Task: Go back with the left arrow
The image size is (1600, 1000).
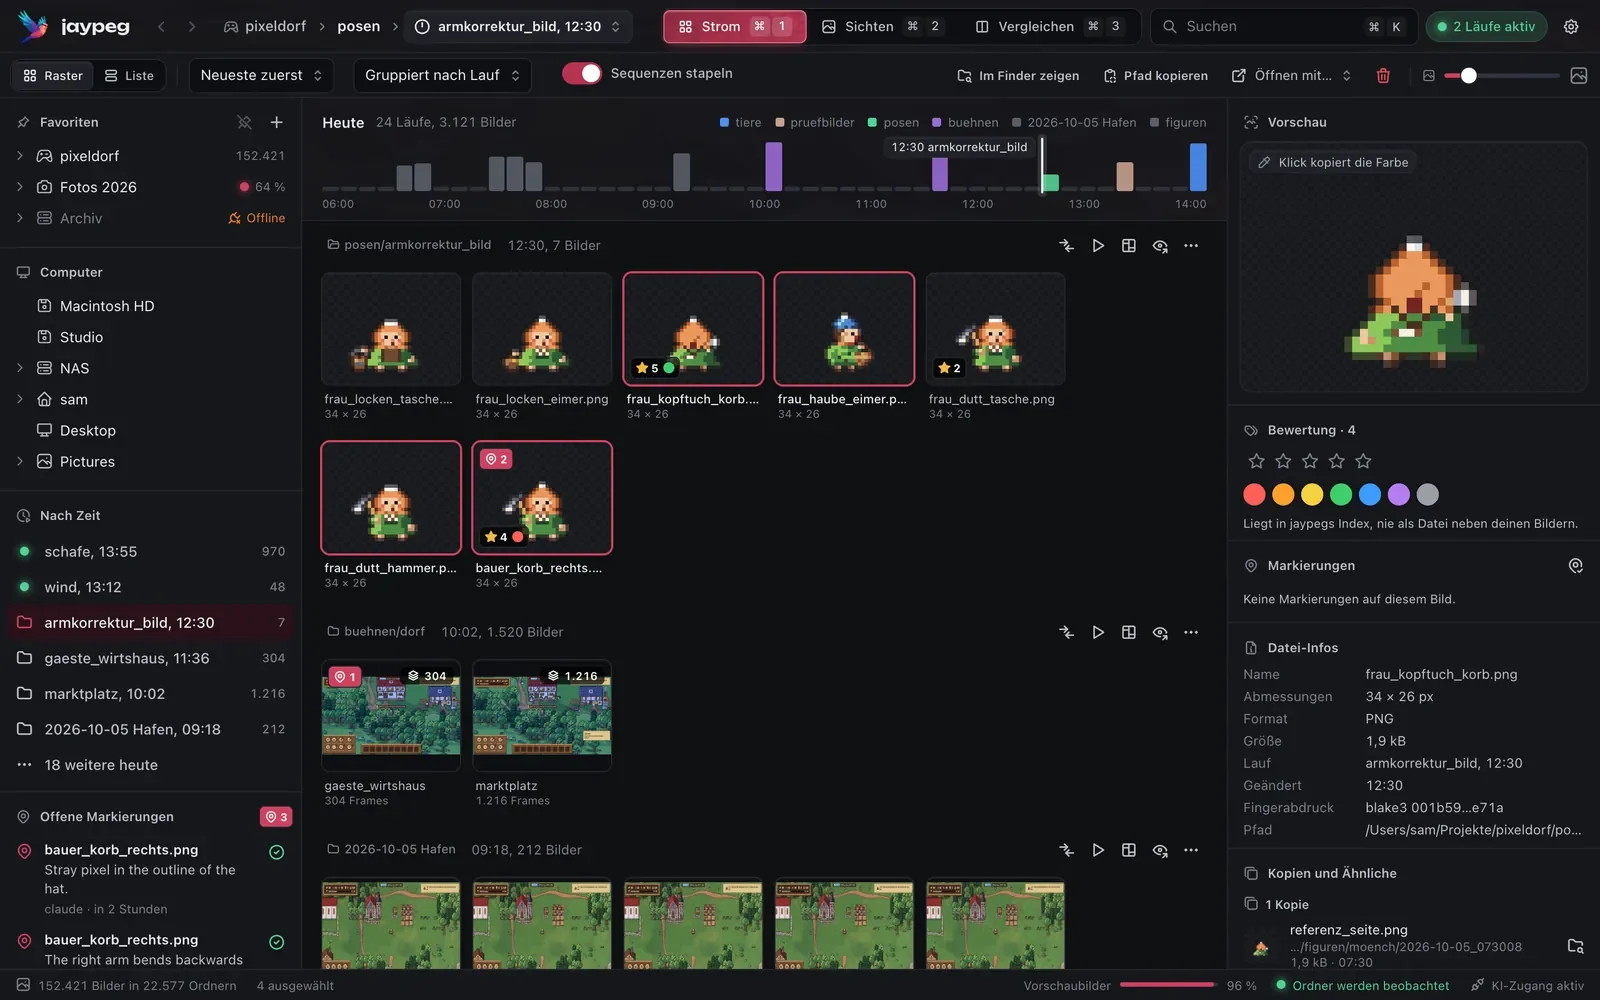Action: pyautogui.click(x=162, y=27)
